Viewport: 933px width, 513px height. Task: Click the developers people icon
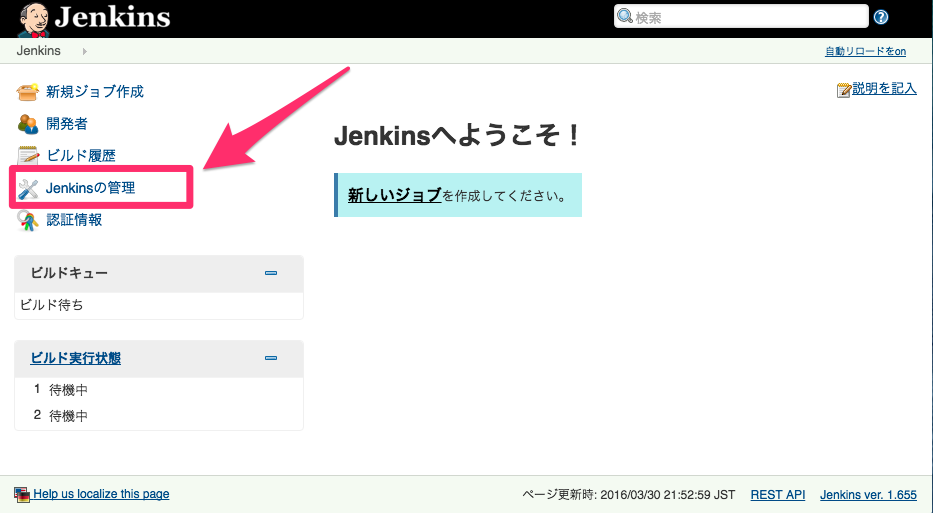click(27, 124)
